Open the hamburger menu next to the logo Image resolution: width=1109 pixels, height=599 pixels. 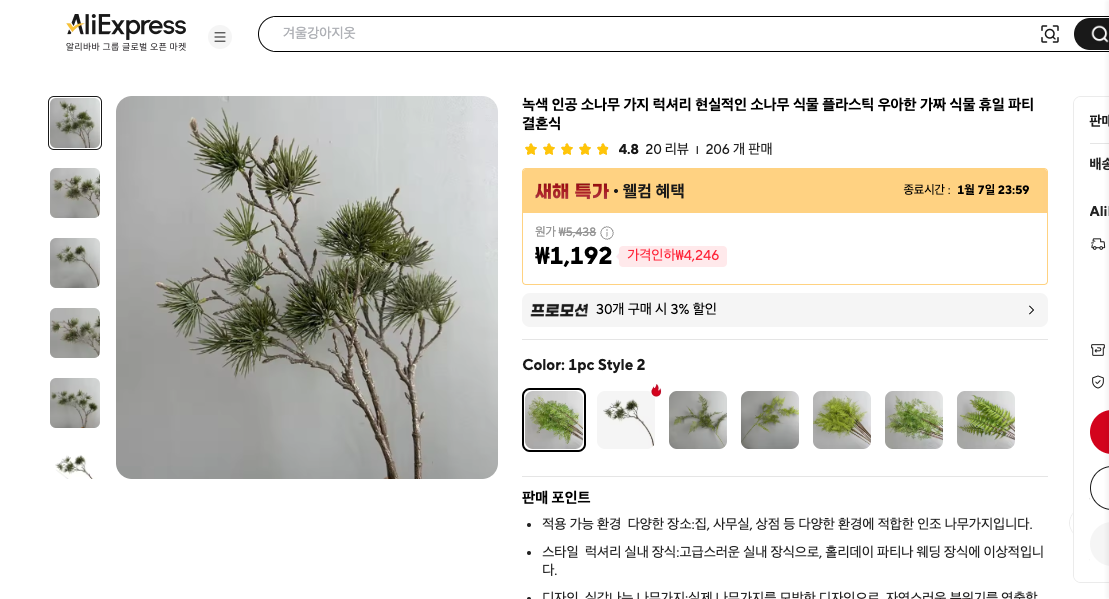coord(220,36)
